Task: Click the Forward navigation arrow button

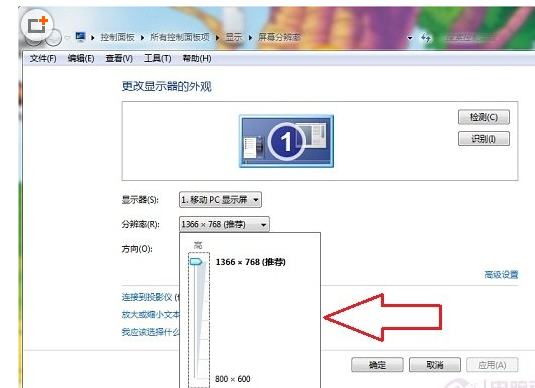Action: click(x=54, y=38)
